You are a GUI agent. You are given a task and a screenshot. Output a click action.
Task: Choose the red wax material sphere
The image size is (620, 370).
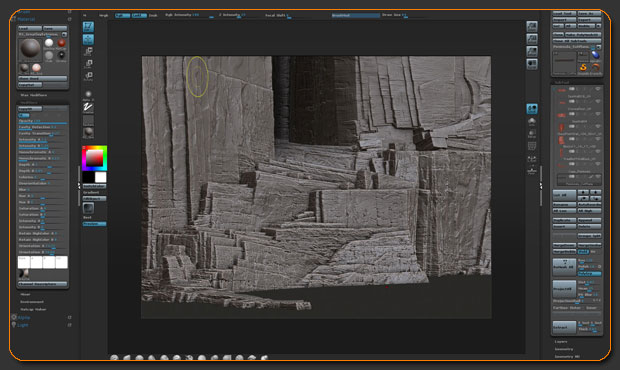click(x=61, y=43)
